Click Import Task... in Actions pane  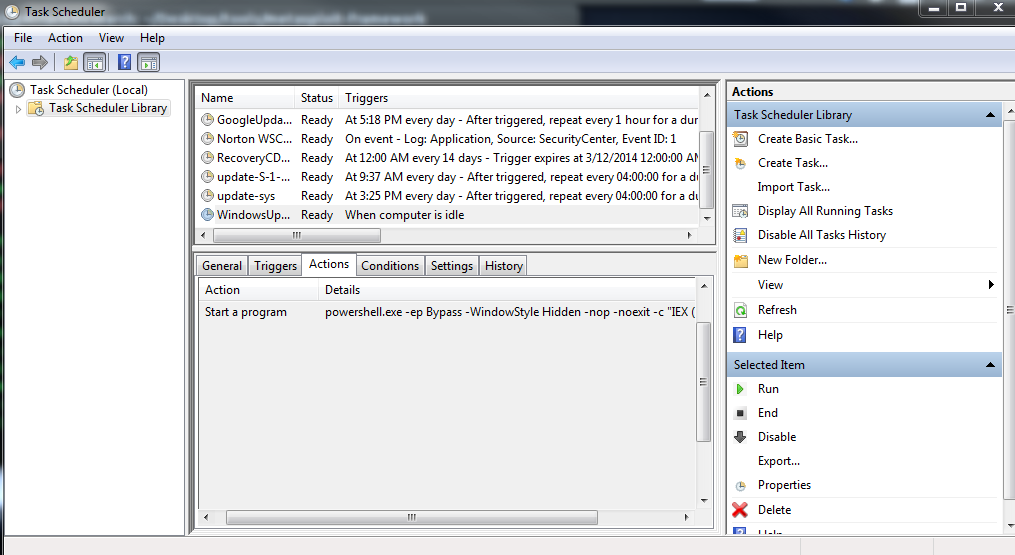click(x=794, y=187)
